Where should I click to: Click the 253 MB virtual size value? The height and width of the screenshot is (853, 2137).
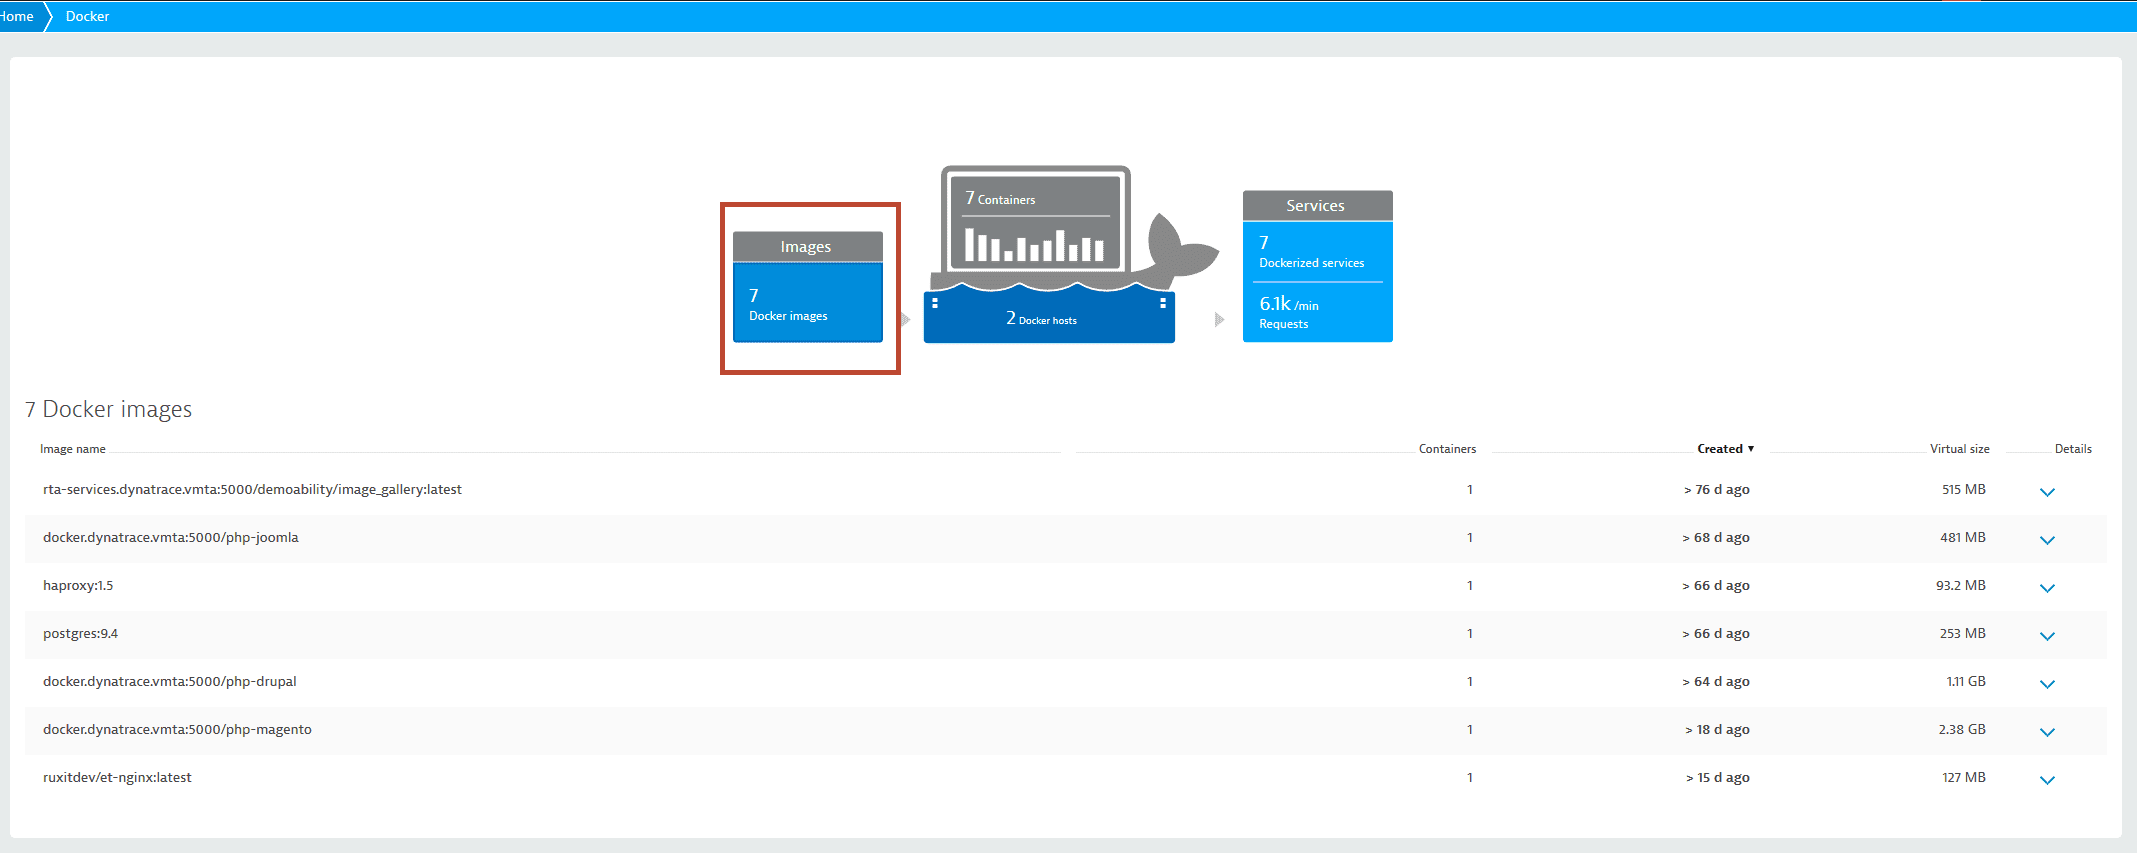point(1963,633)
